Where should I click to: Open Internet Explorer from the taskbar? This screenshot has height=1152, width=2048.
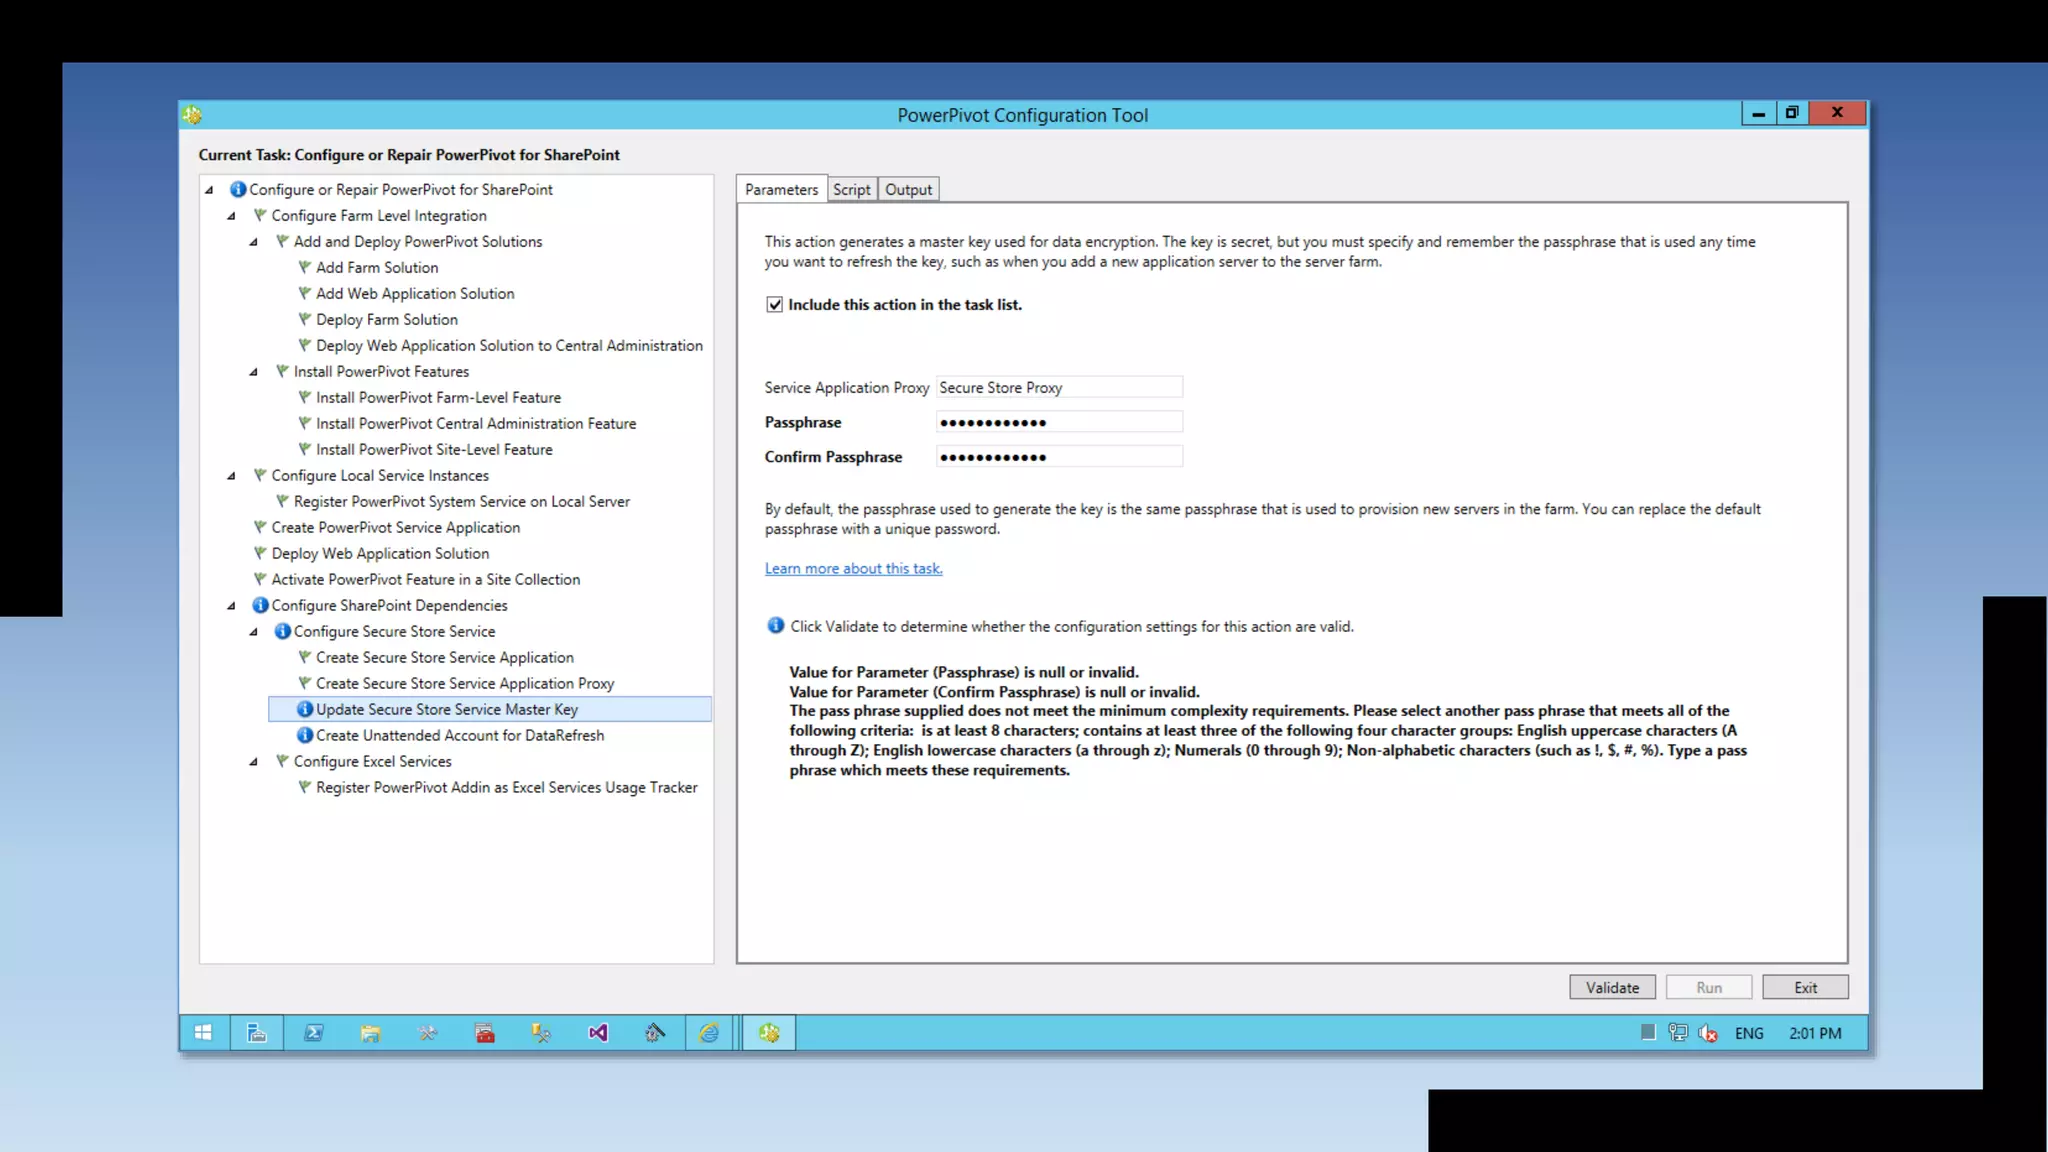[x=709, y=1033]
